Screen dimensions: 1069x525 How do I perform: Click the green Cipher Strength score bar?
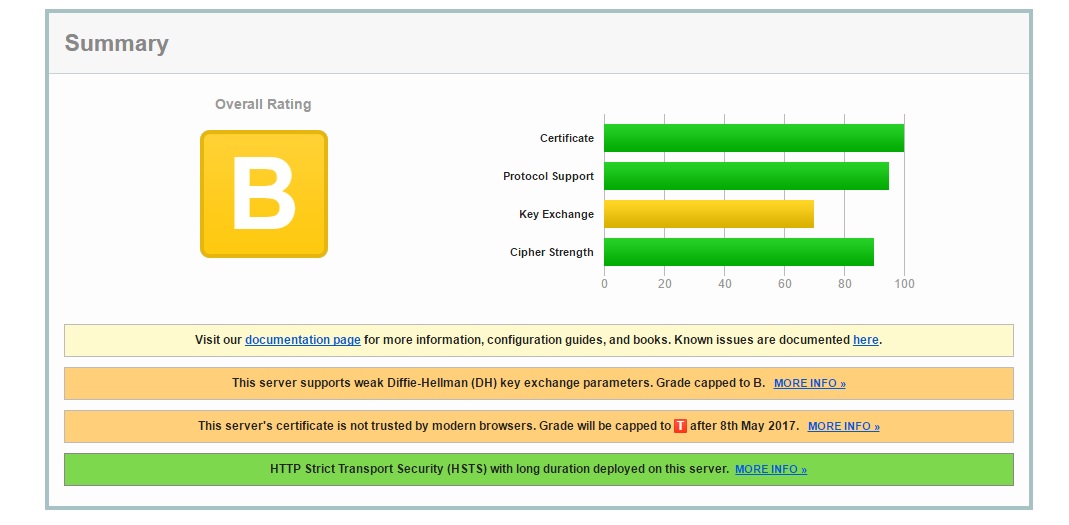click(x=739, y=252)
